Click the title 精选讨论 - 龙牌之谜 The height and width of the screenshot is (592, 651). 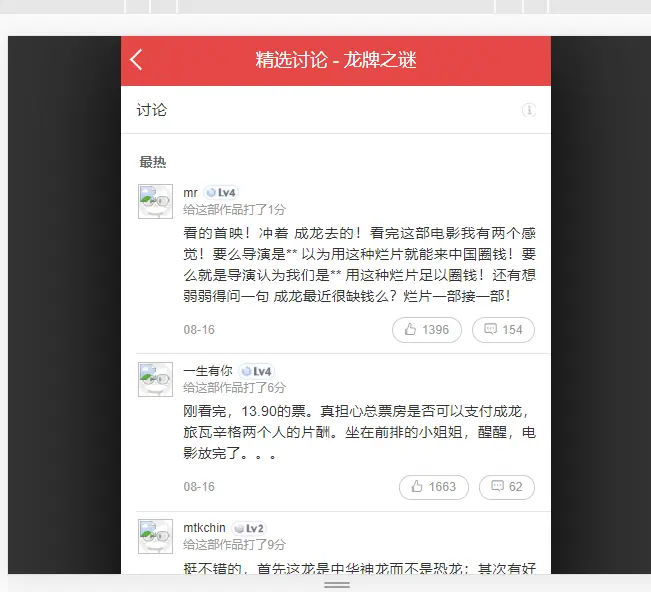pos(335,60)
